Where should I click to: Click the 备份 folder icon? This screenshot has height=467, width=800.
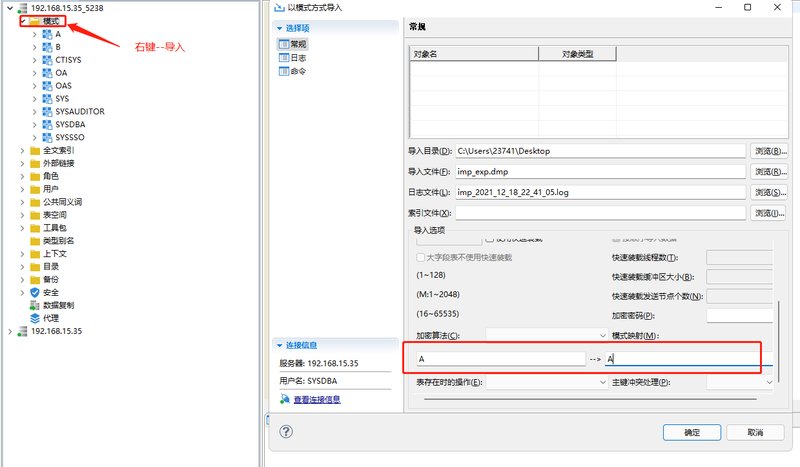[x=35, y=280]
